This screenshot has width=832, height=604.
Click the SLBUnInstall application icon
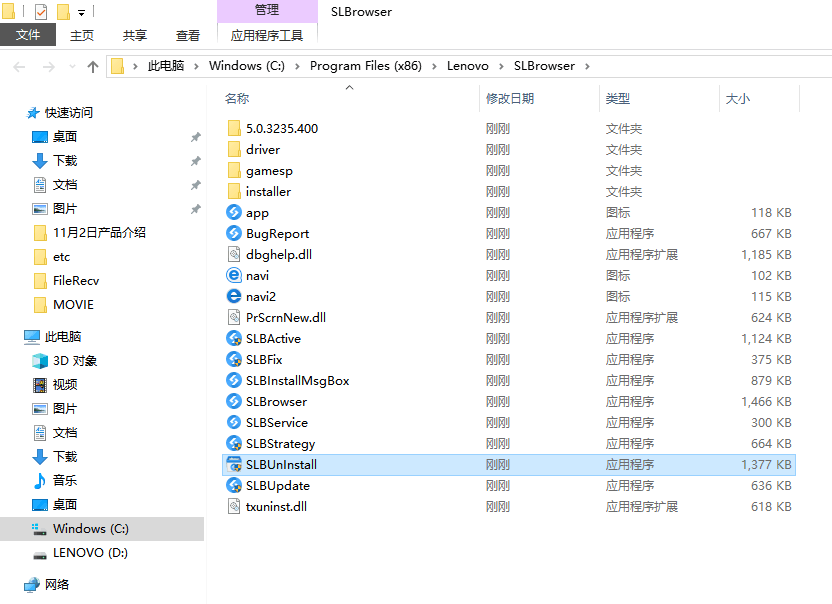(233, 464)
